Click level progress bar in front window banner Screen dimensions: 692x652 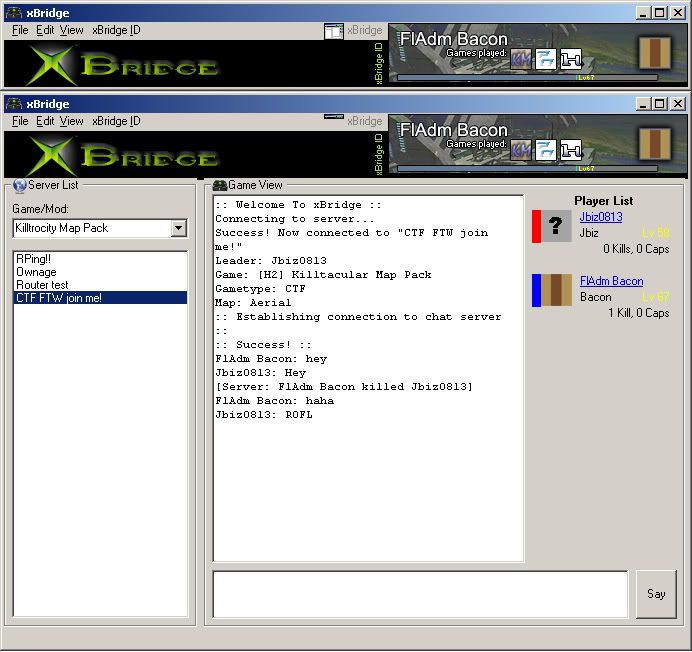528,168
